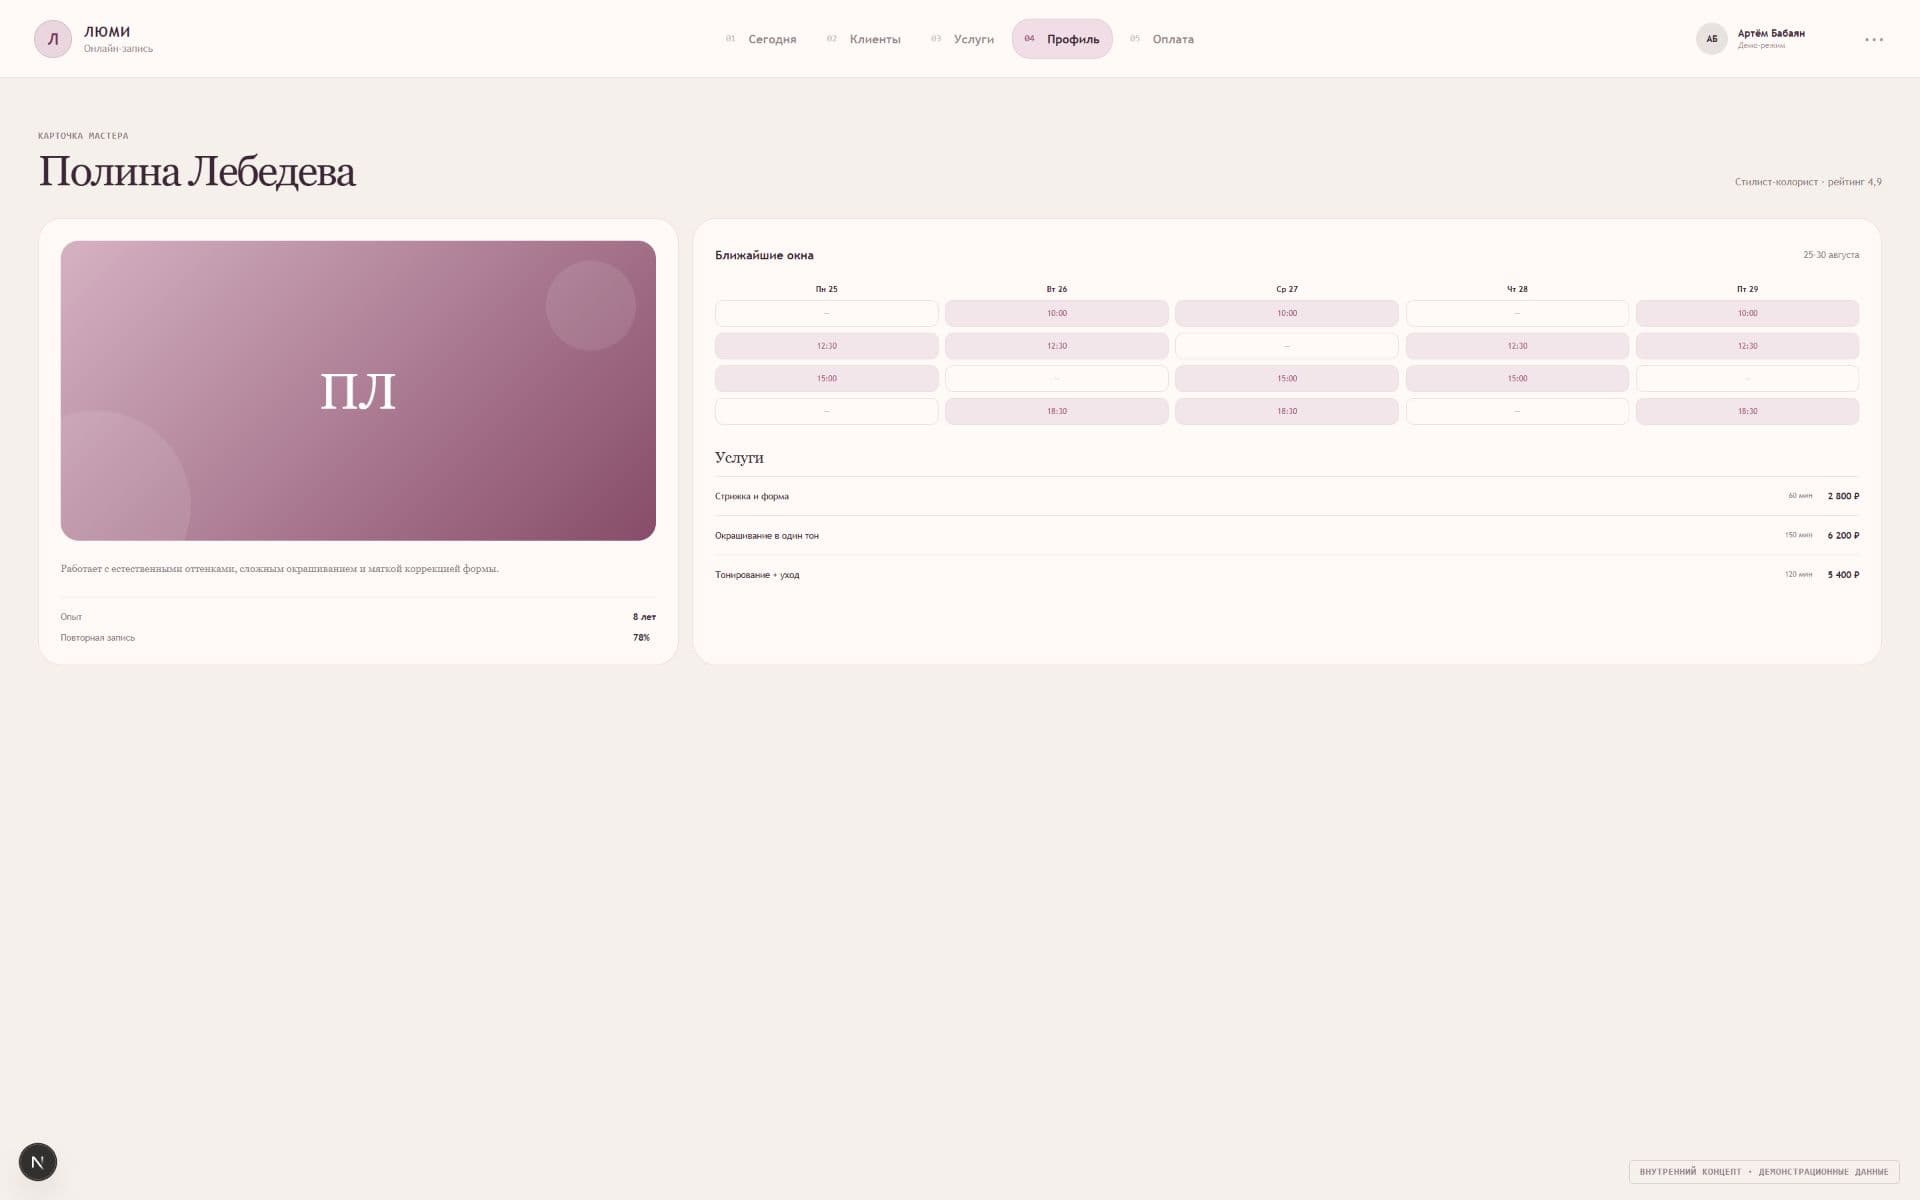
Task: Click the Стрижка и форма service row
Action: click(1286, 496)
